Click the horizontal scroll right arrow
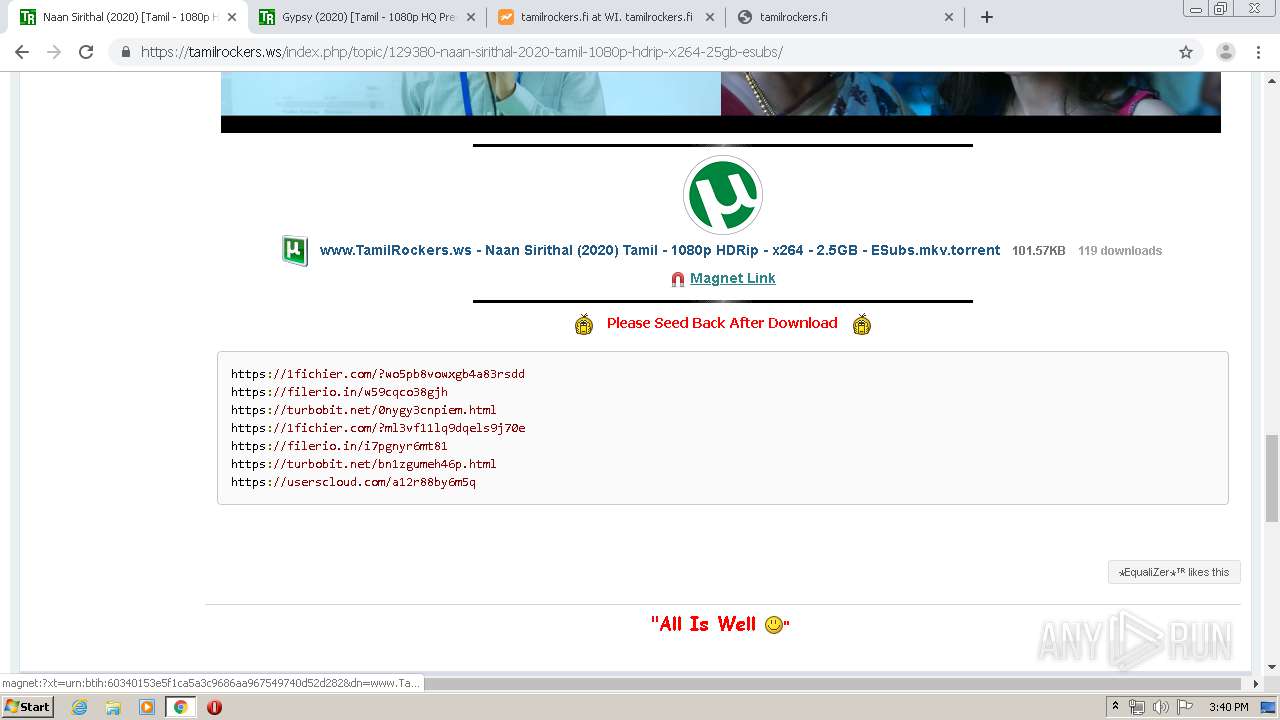This screenshot has height=720, width=1280. click(x=1256, y=684)
